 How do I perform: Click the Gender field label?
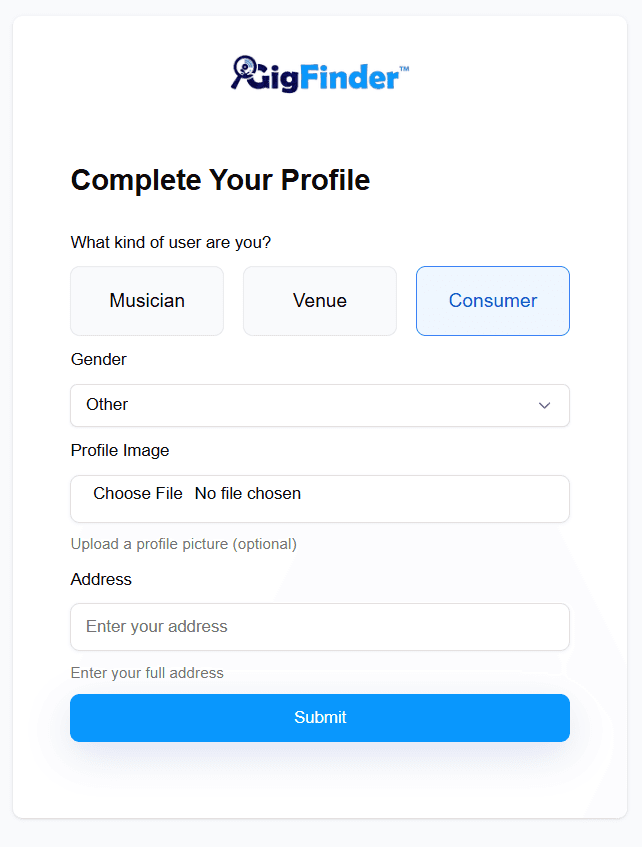click(99, 359)
